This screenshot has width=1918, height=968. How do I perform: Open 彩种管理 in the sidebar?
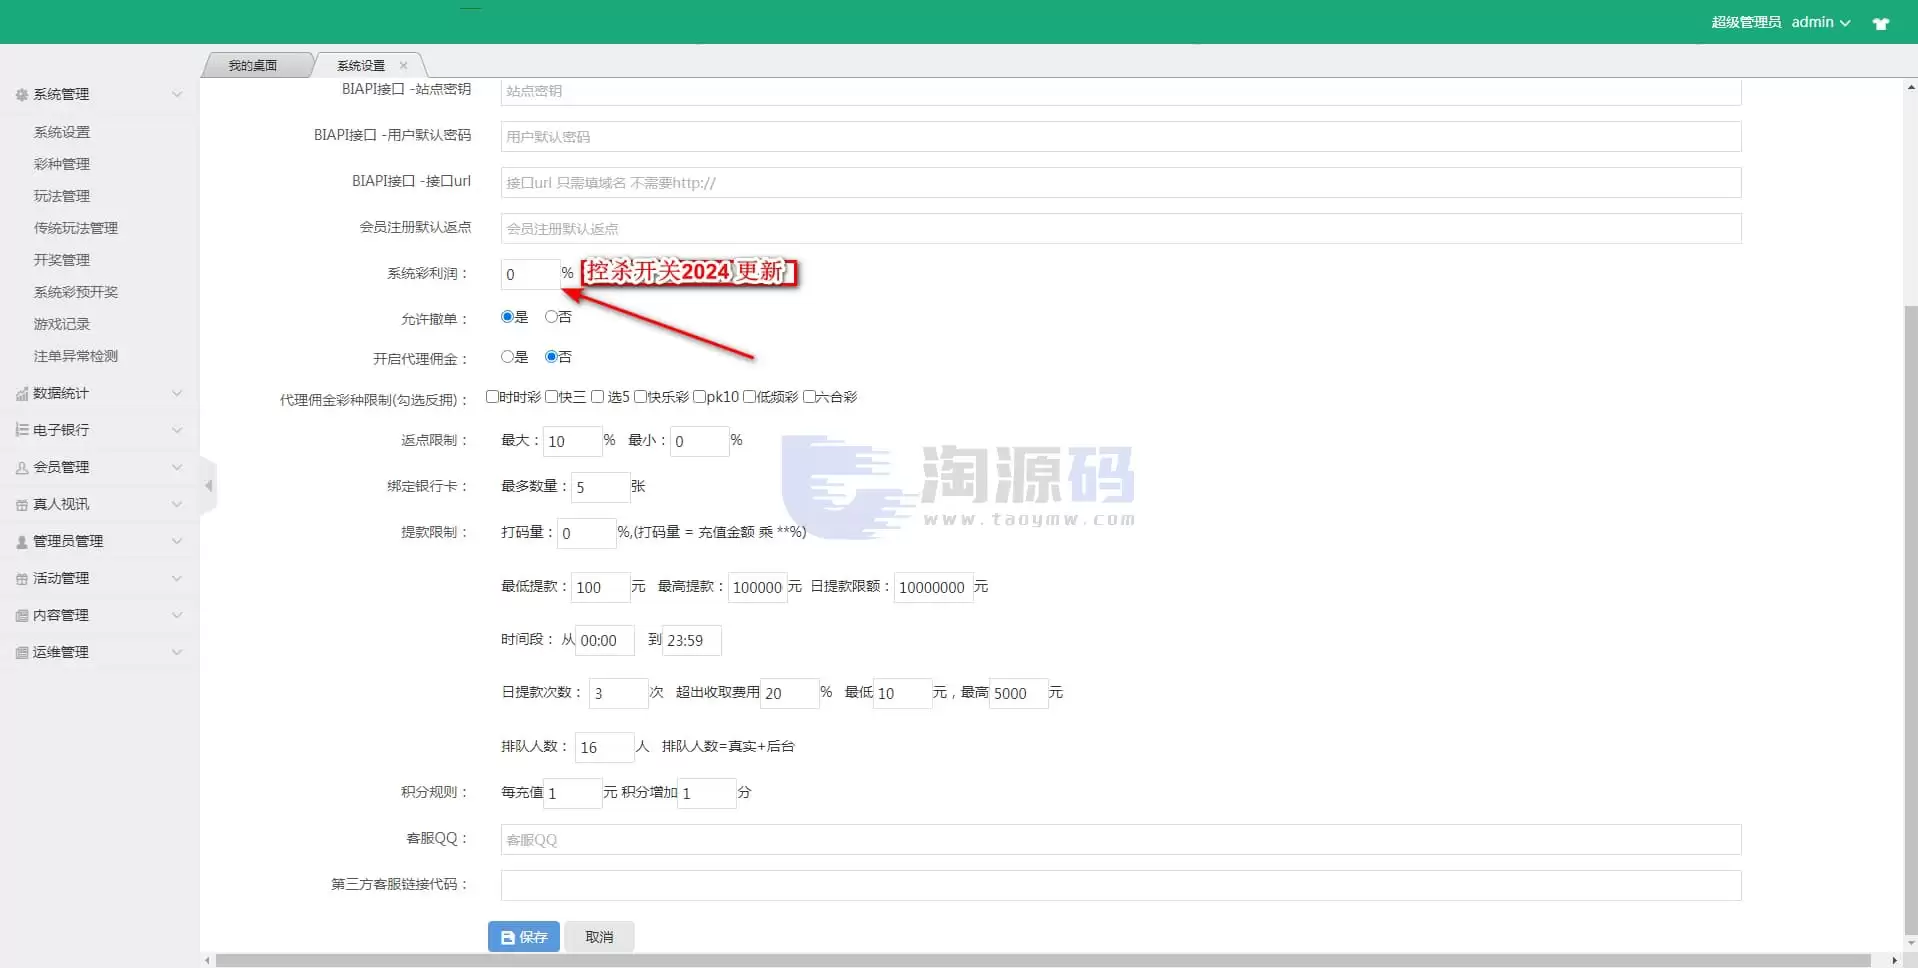coord(62,164)
